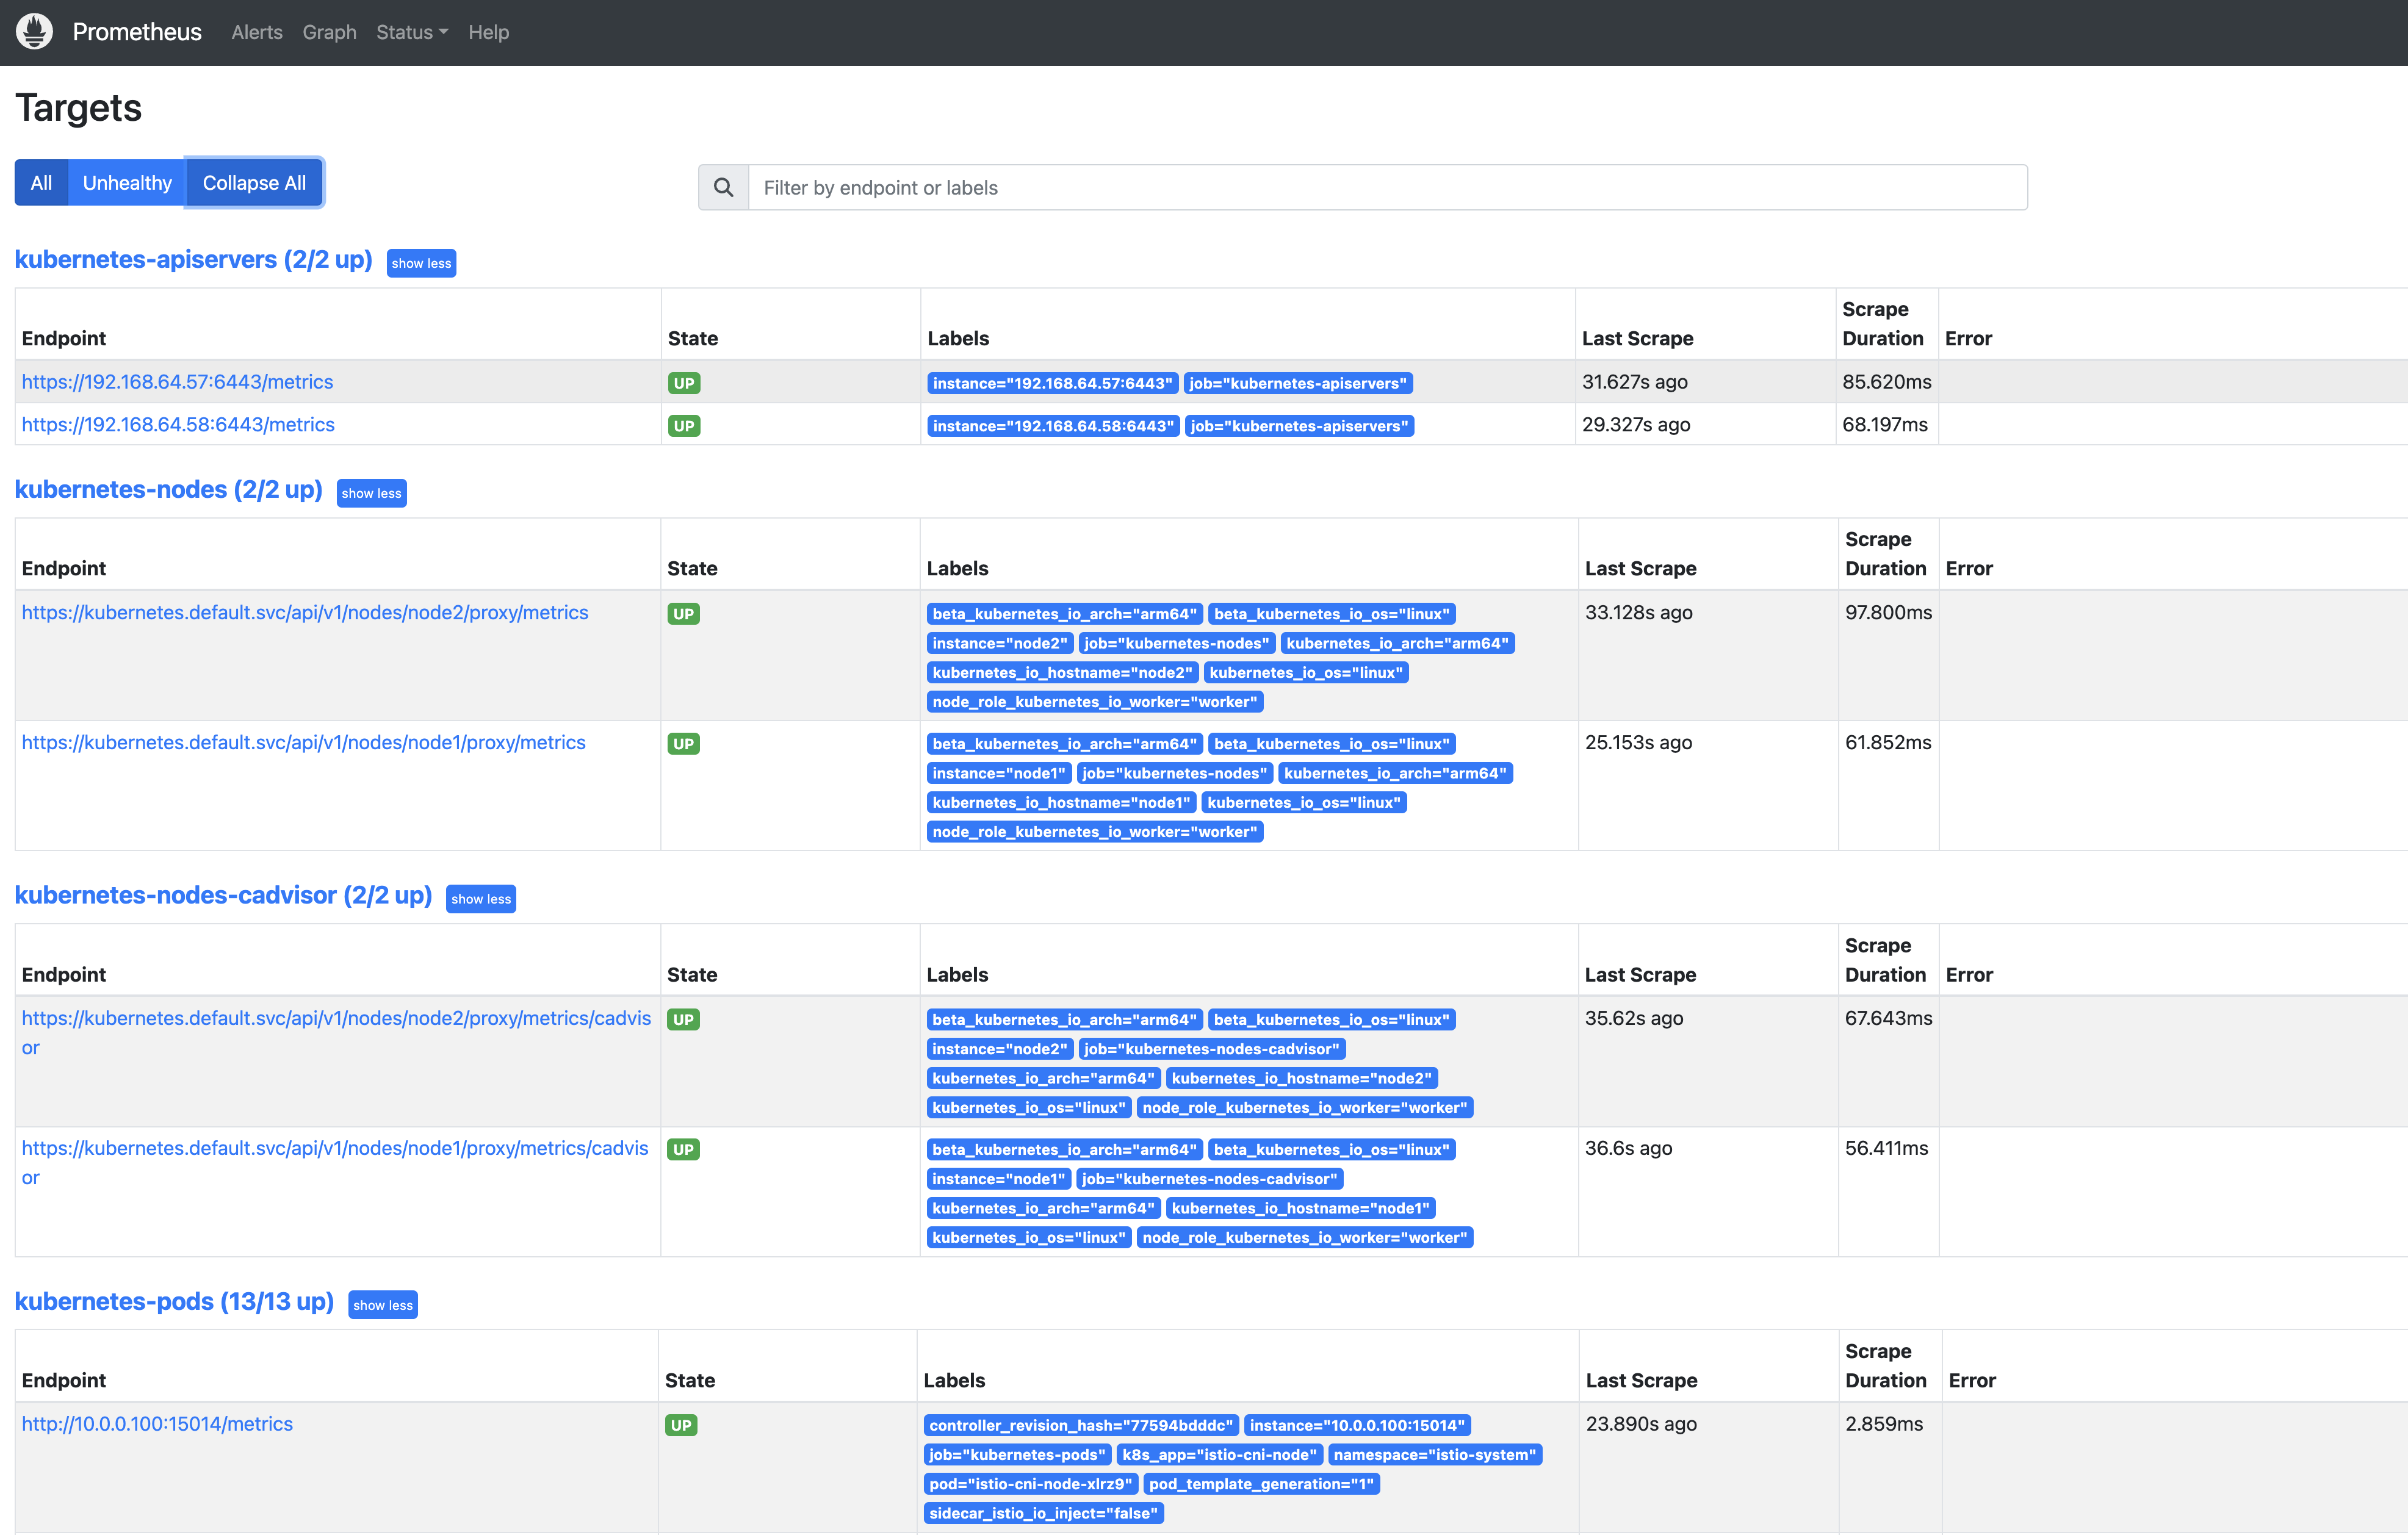Click scrape duration 2.859ms
Image resolution: width=2408 pixels, height=1535 pixels.
point(1884,1424)
